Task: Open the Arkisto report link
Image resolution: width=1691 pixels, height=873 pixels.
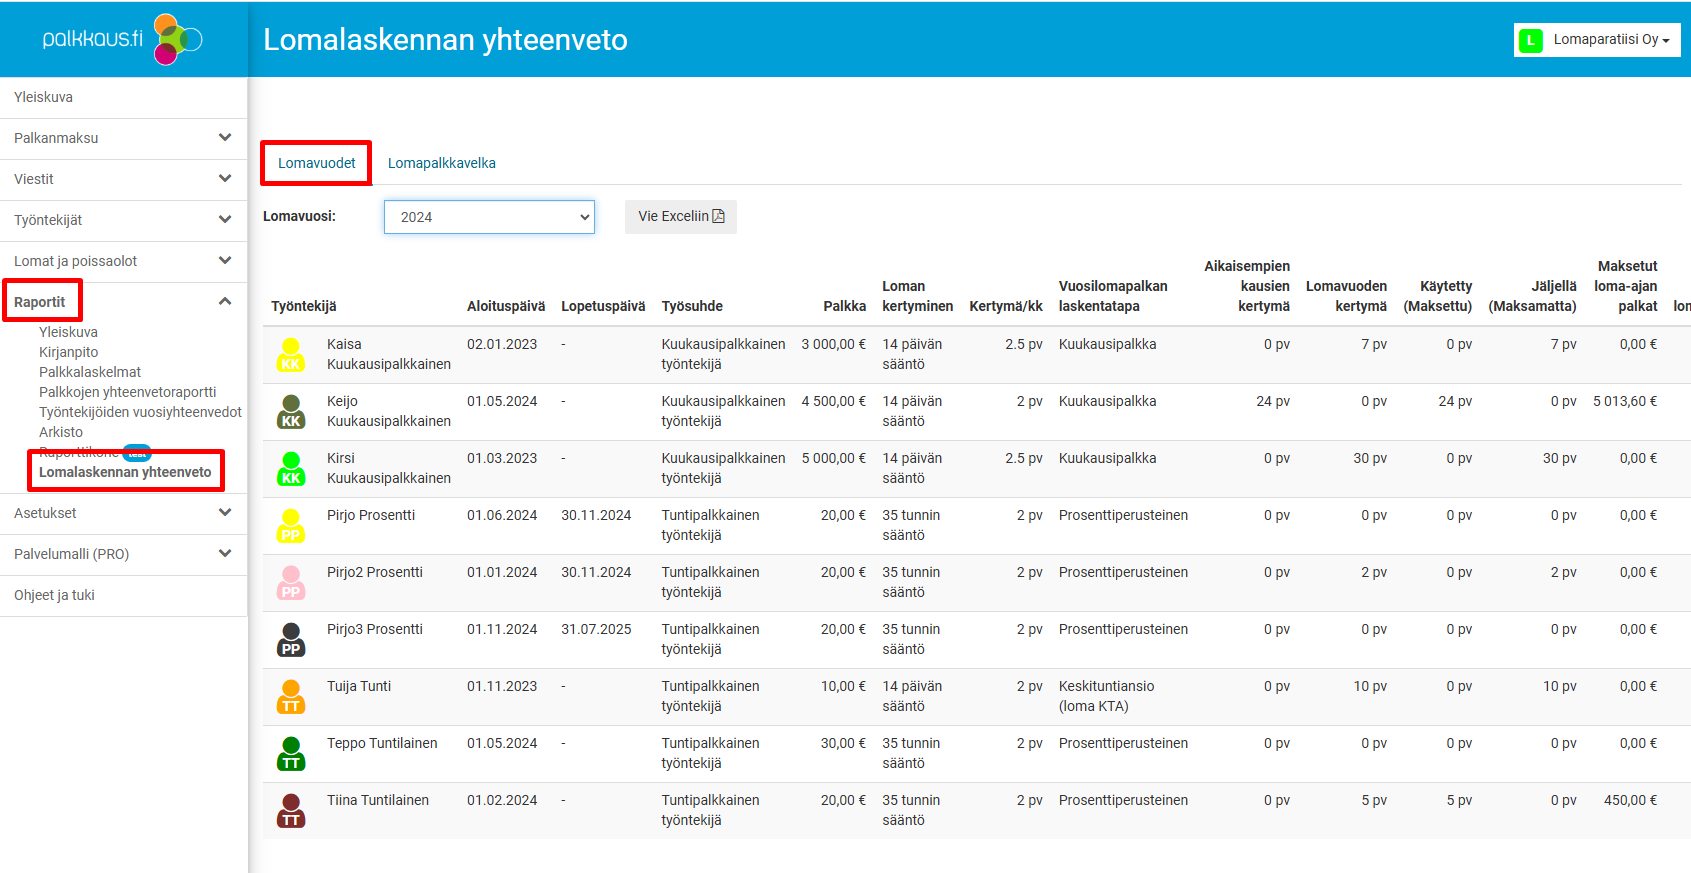Action: [x=61, y=432]
